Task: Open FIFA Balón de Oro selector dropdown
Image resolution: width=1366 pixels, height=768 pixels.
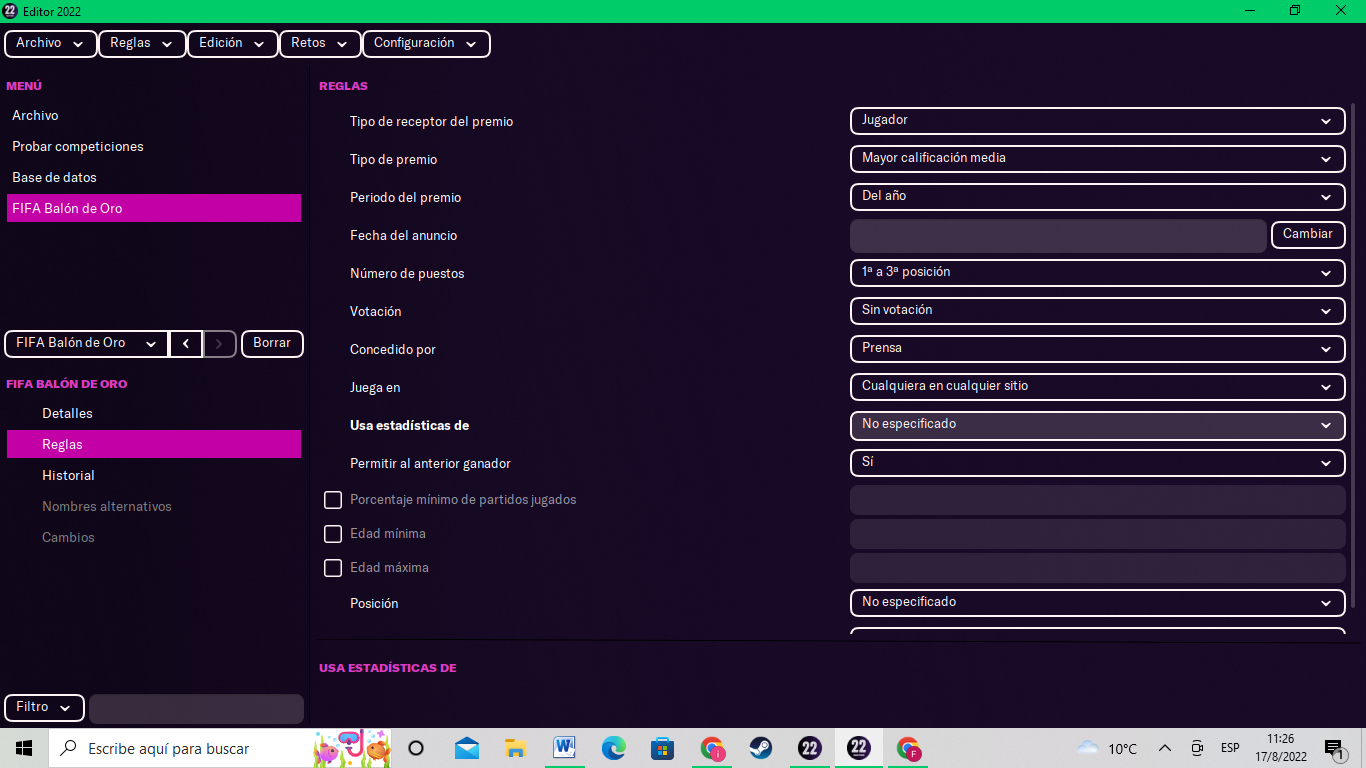Action: coord(86,344)
